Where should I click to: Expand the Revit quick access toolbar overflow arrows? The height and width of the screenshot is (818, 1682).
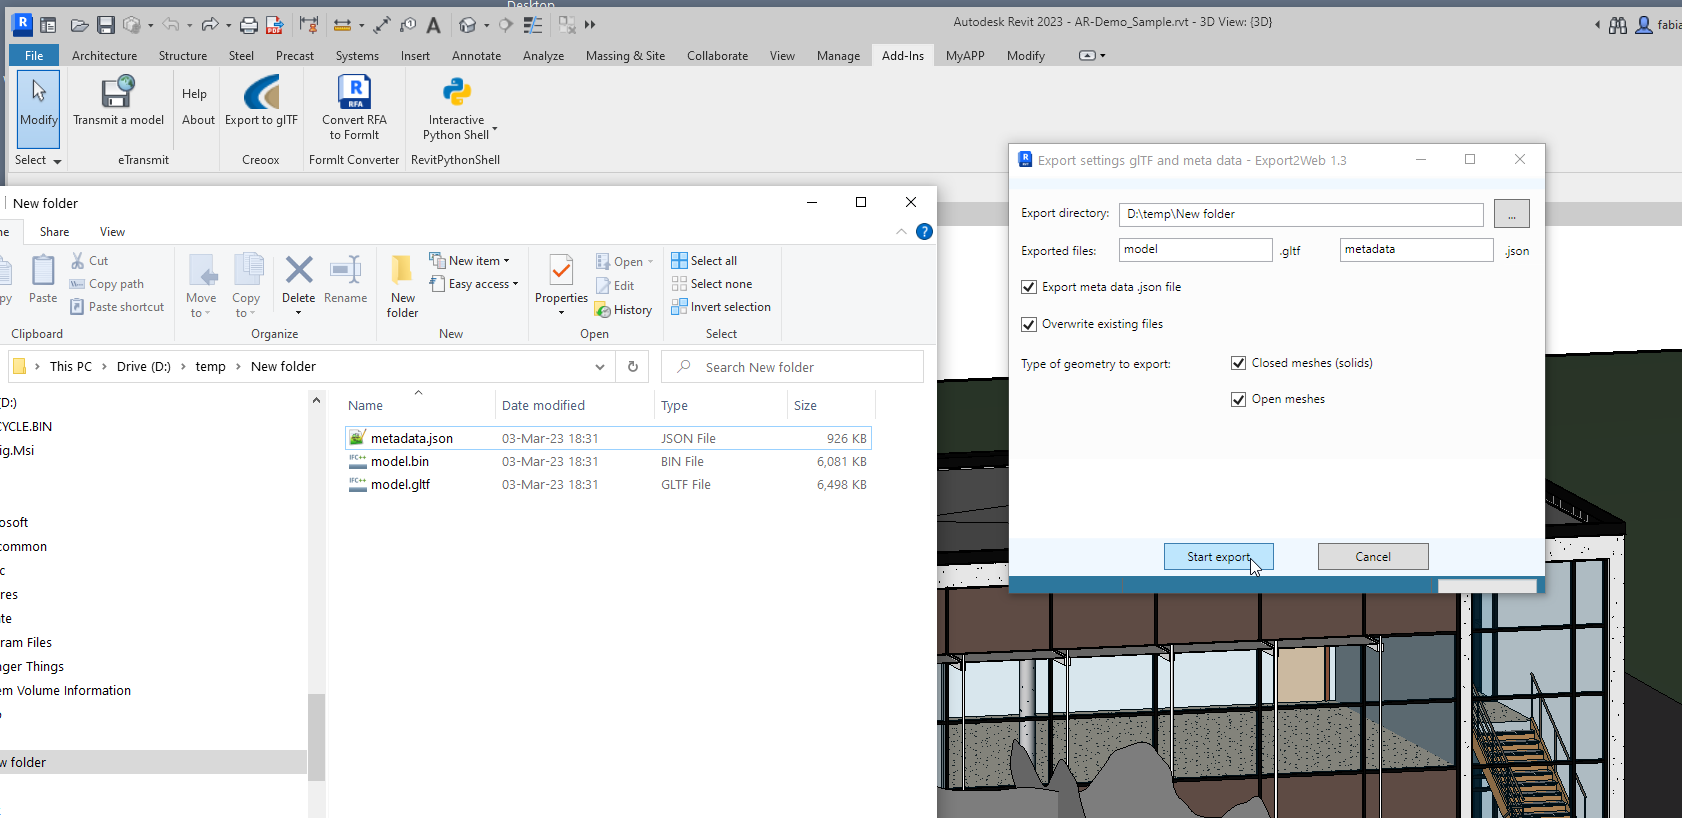[590, 25]
